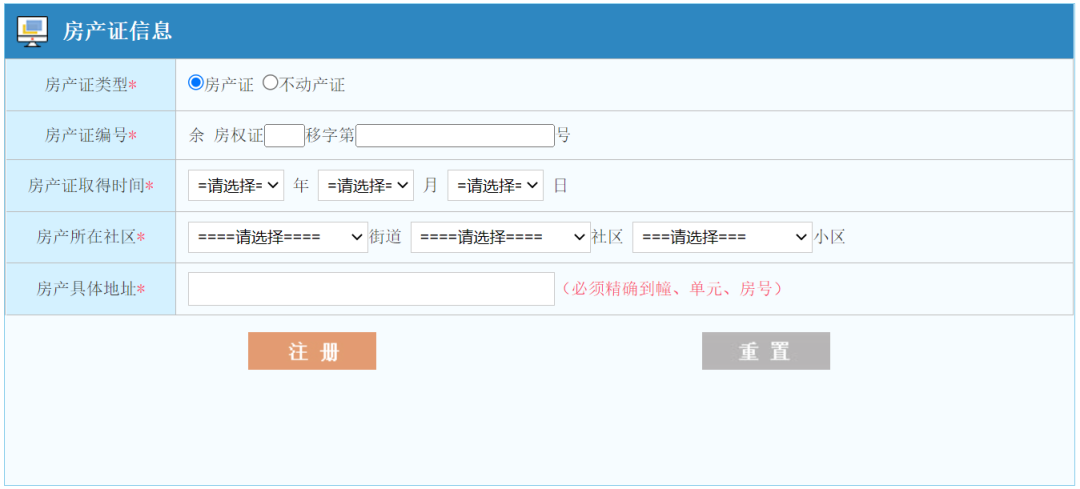Click the 房产证信息 header title

[x=117, y=31]
